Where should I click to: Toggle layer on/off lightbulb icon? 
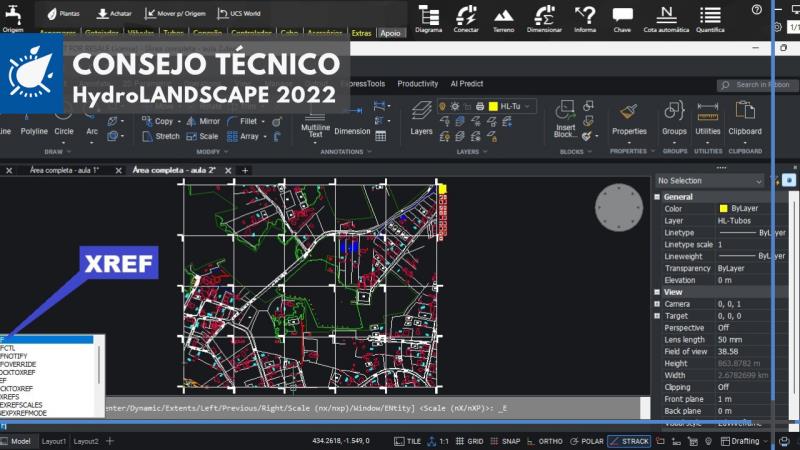[x=442, y=106]
